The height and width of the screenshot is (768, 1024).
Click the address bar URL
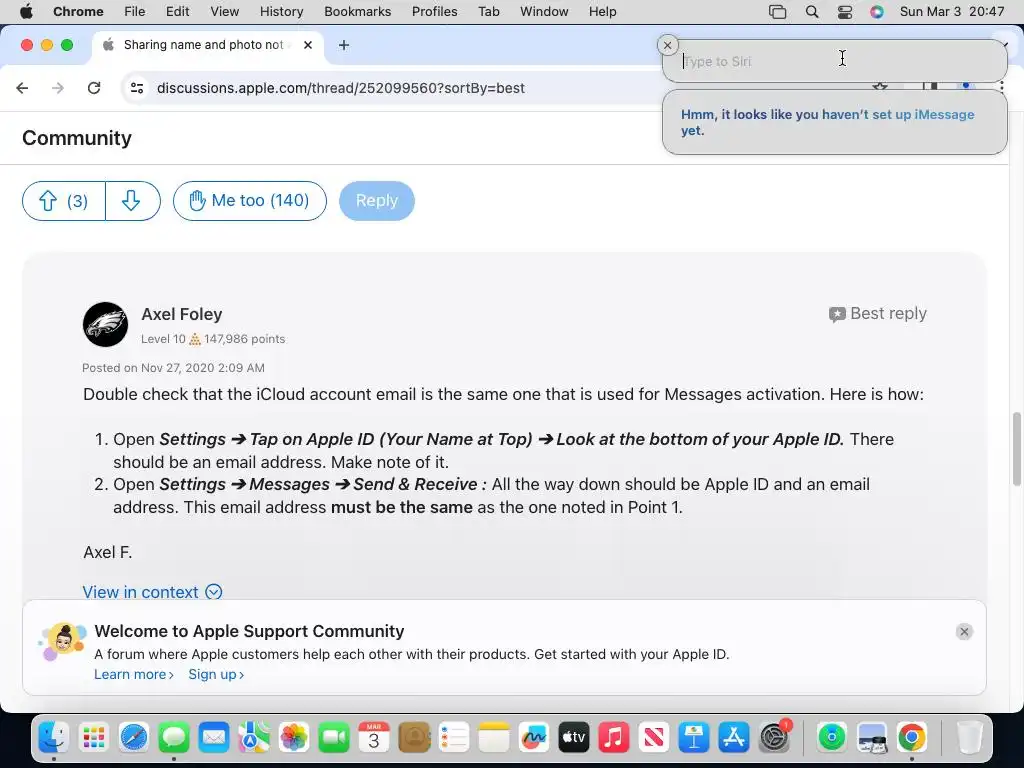click(341, 88)
